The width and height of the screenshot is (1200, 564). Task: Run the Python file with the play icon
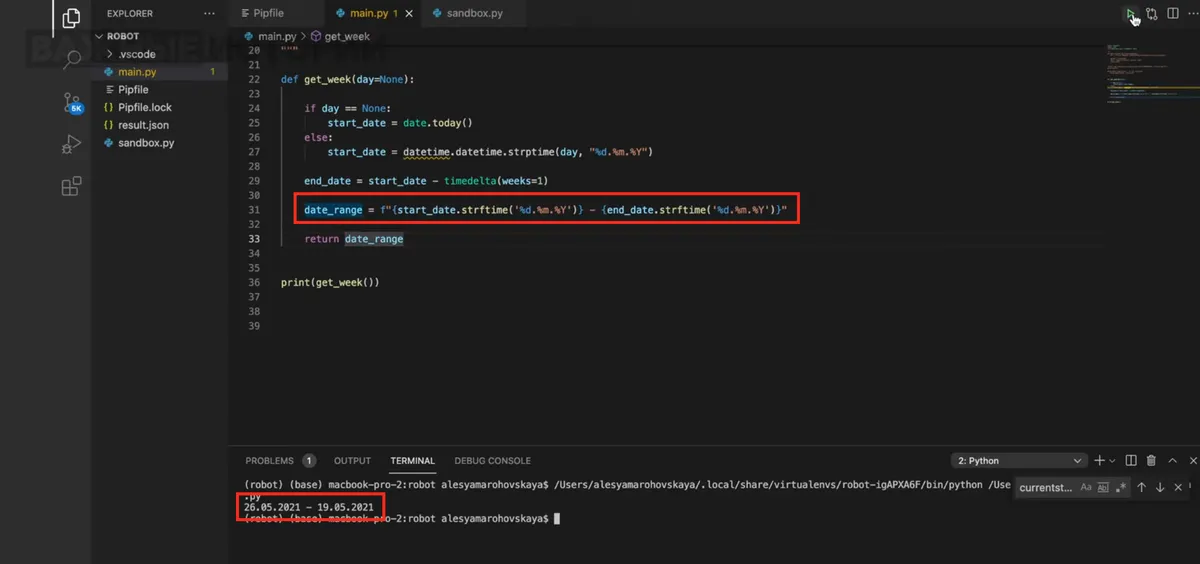1130,14
